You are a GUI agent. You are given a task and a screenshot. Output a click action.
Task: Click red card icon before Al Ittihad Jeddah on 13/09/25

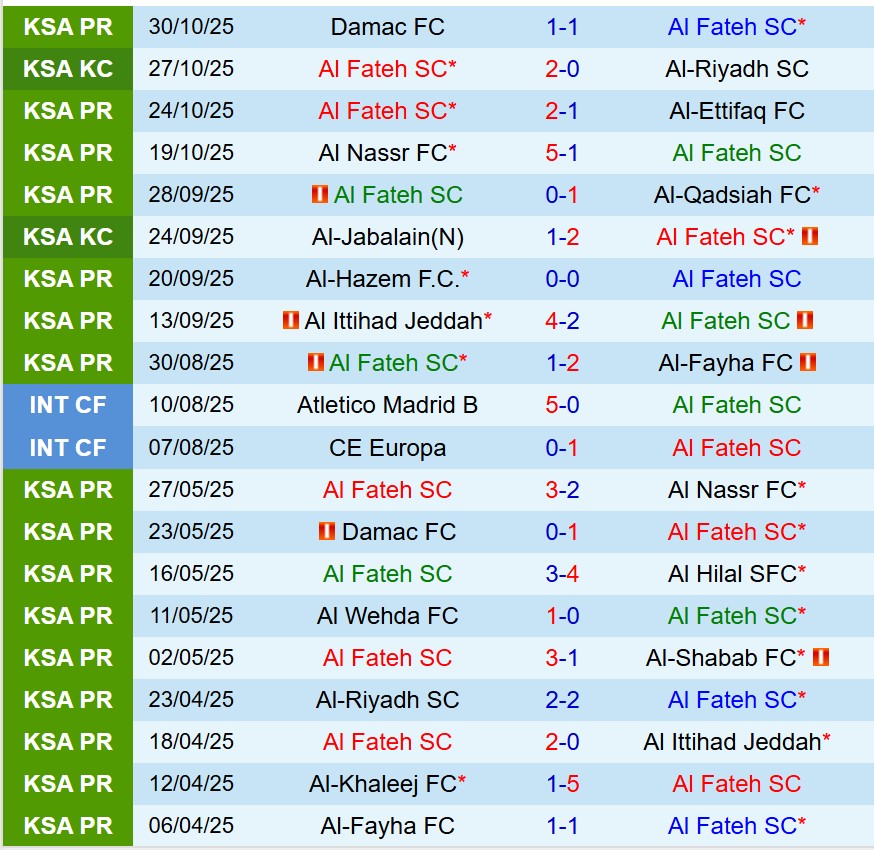tap(291, 321)
